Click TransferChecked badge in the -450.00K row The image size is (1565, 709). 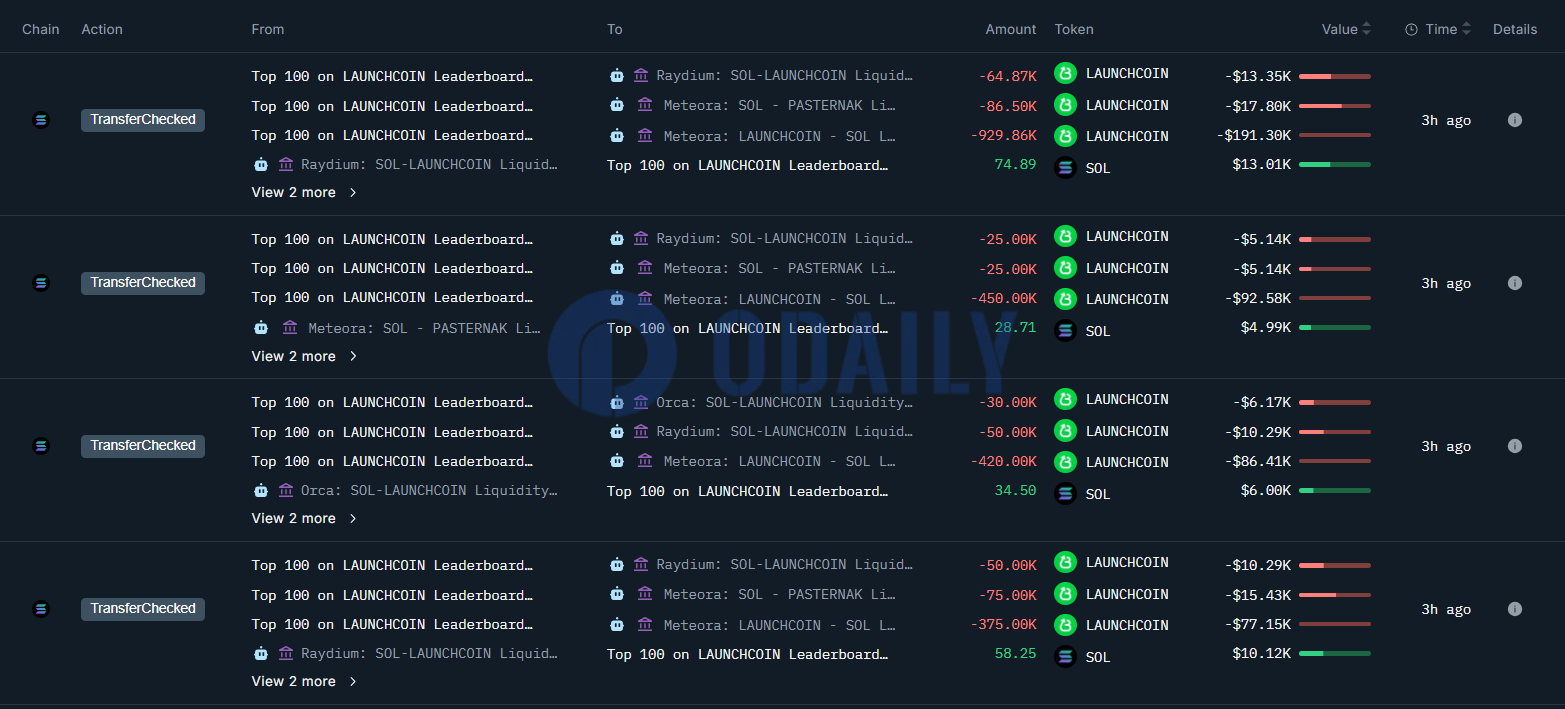143,283
